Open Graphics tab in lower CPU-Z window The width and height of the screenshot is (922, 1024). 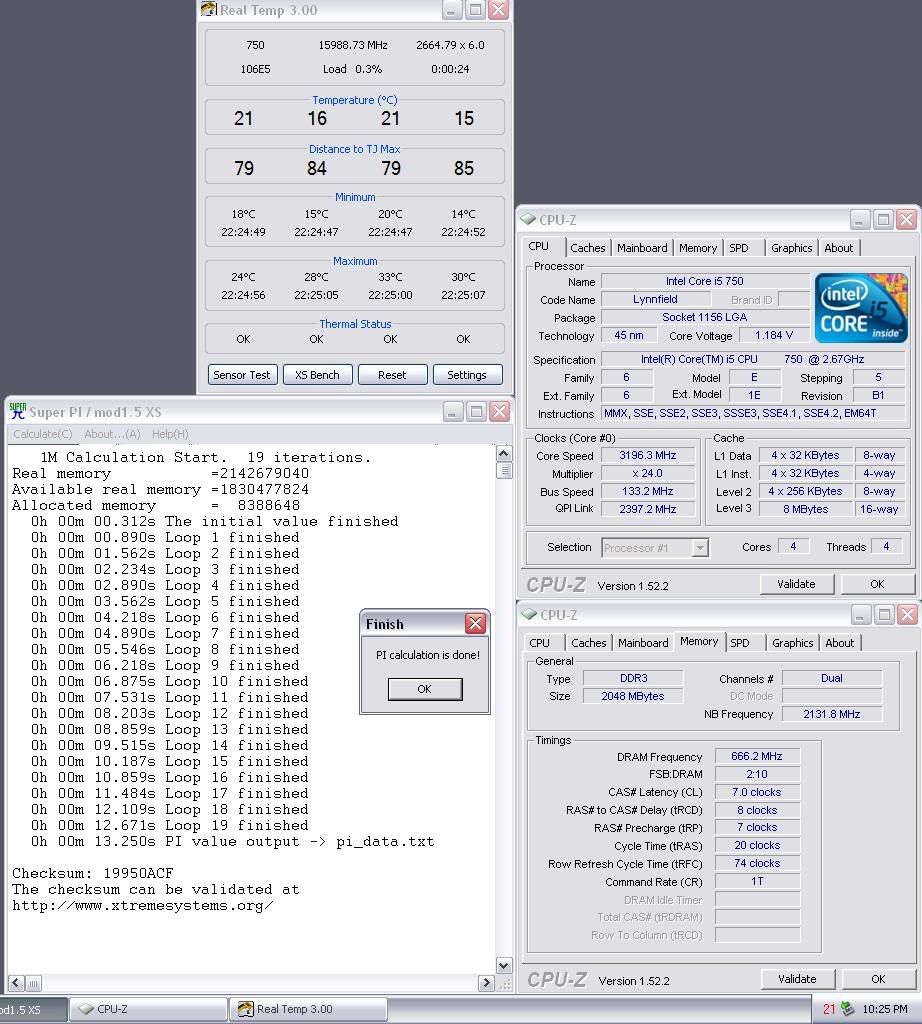[x=793, y=643]
